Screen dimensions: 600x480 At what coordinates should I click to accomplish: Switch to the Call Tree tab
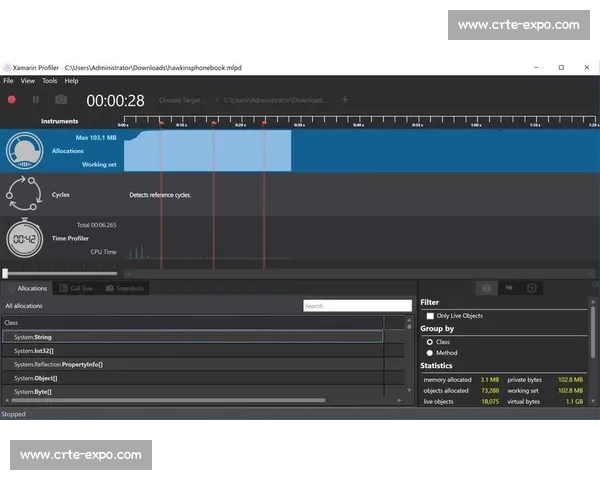point(77,288)
